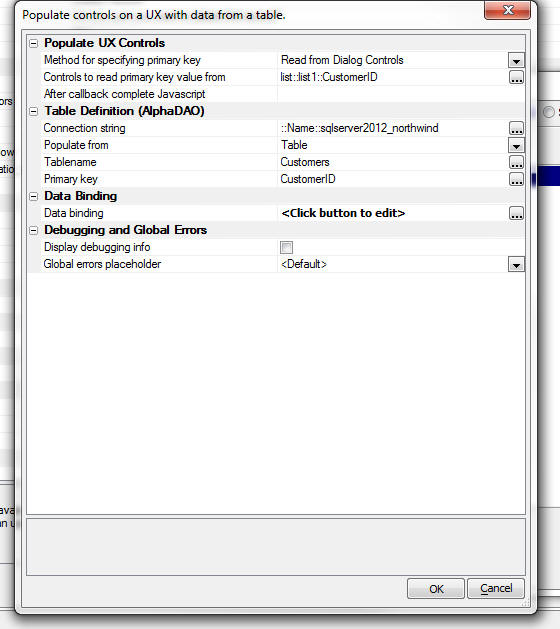Select the radio button behind the dialog
The height and width of the screenshot is (629, 560).
tap(549, 112)
